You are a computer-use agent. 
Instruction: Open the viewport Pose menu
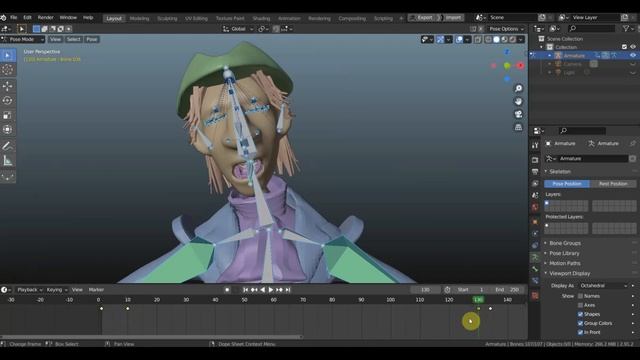coord(92,39)
